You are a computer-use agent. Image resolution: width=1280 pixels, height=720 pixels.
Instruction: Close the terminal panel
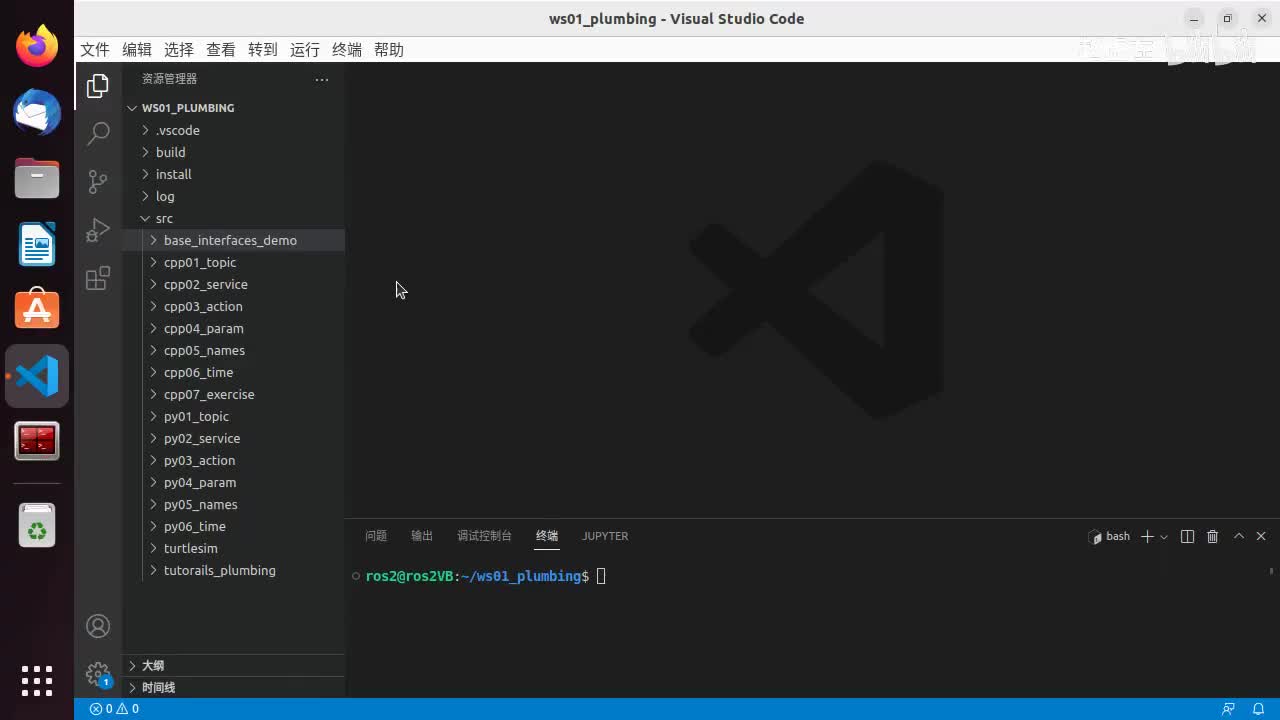tap(1261, 536)
